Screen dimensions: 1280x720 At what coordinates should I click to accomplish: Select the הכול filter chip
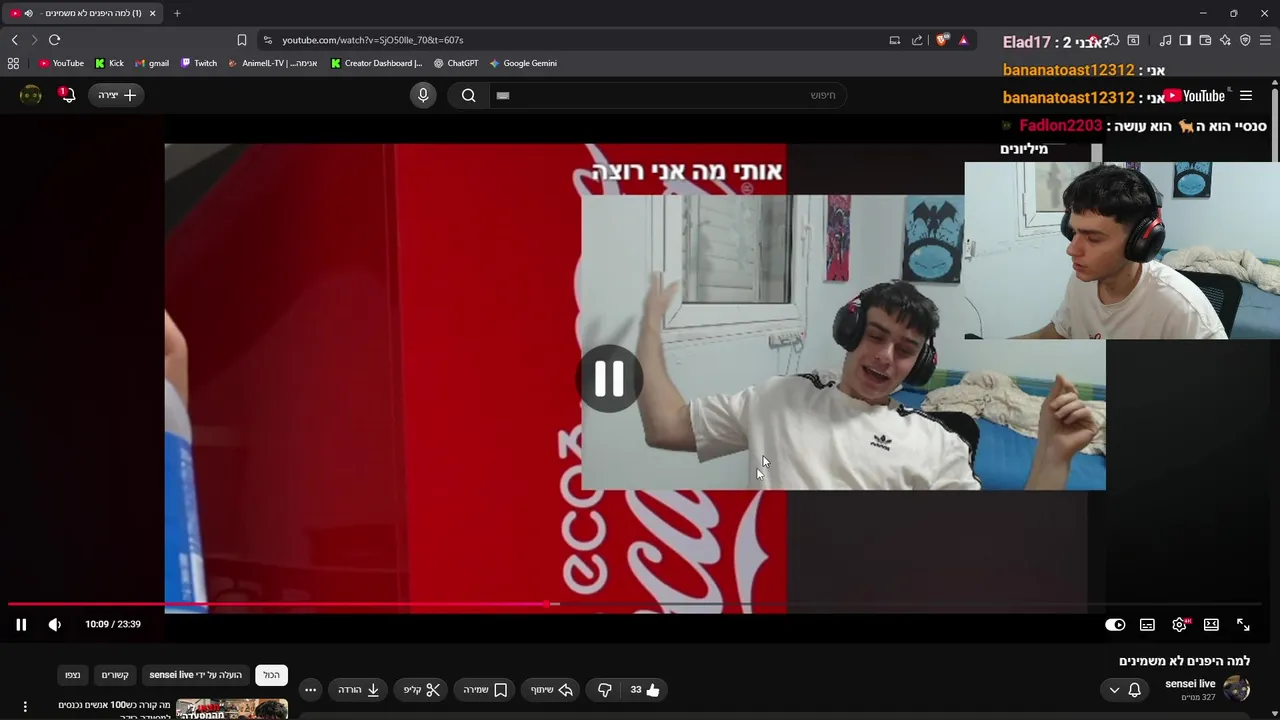point(271,675)
